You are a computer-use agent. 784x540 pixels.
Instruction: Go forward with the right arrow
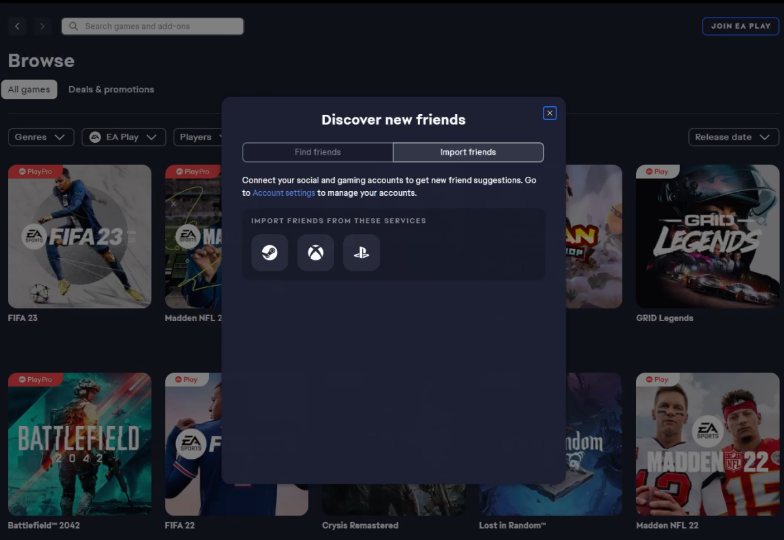[42, 26]
